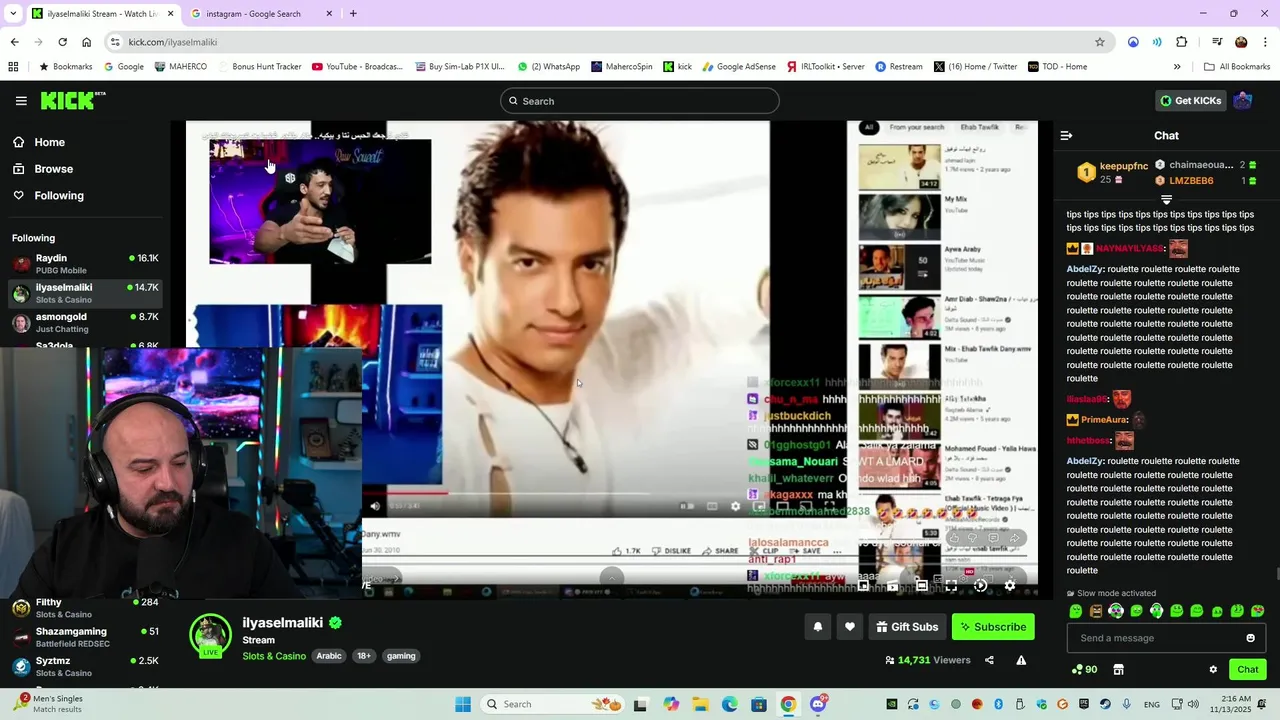Open the Chrome tab search dropdown
This screenshot has height=720, width=1280.
tap(13, 13)
